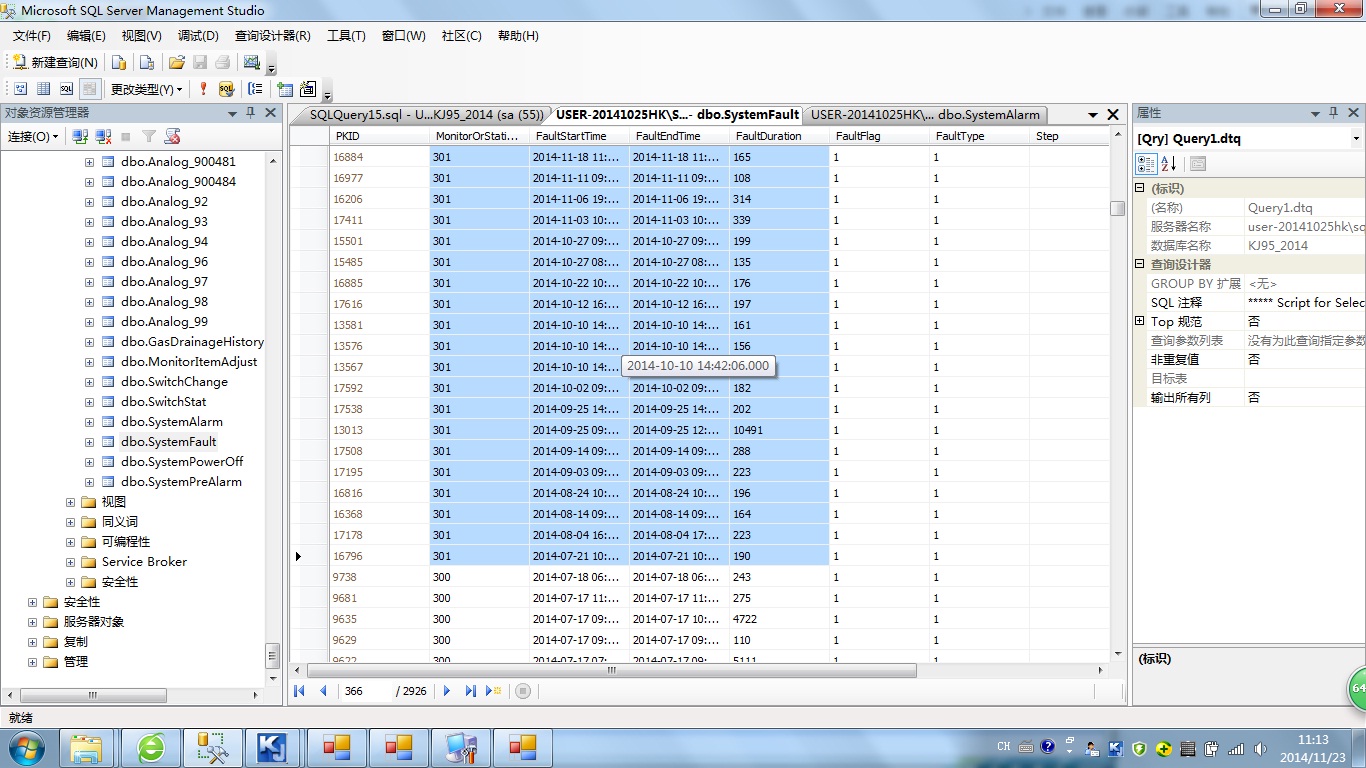
Task: Click the disconnect server icon in Object Explorer
Action: [103, 136]
